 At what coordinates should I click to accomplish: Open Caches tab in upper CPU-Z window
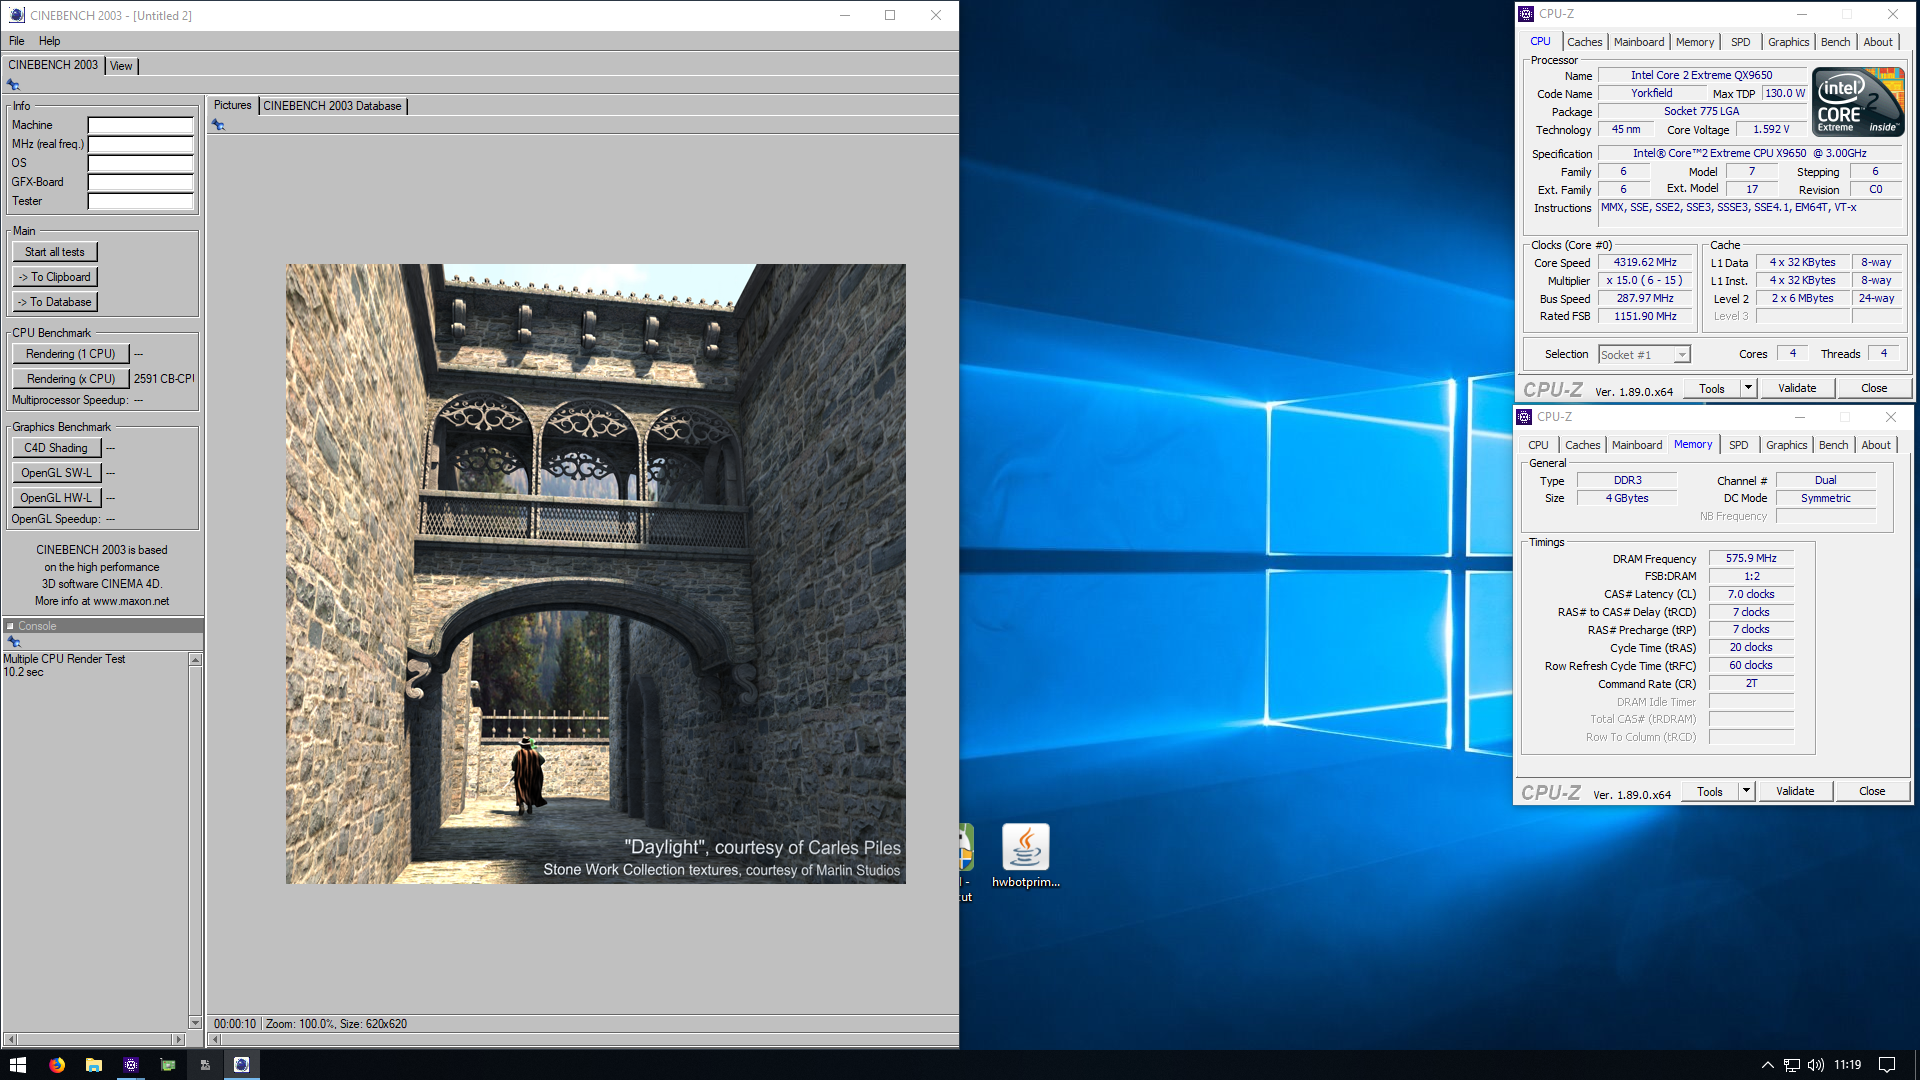[1584, 42]
